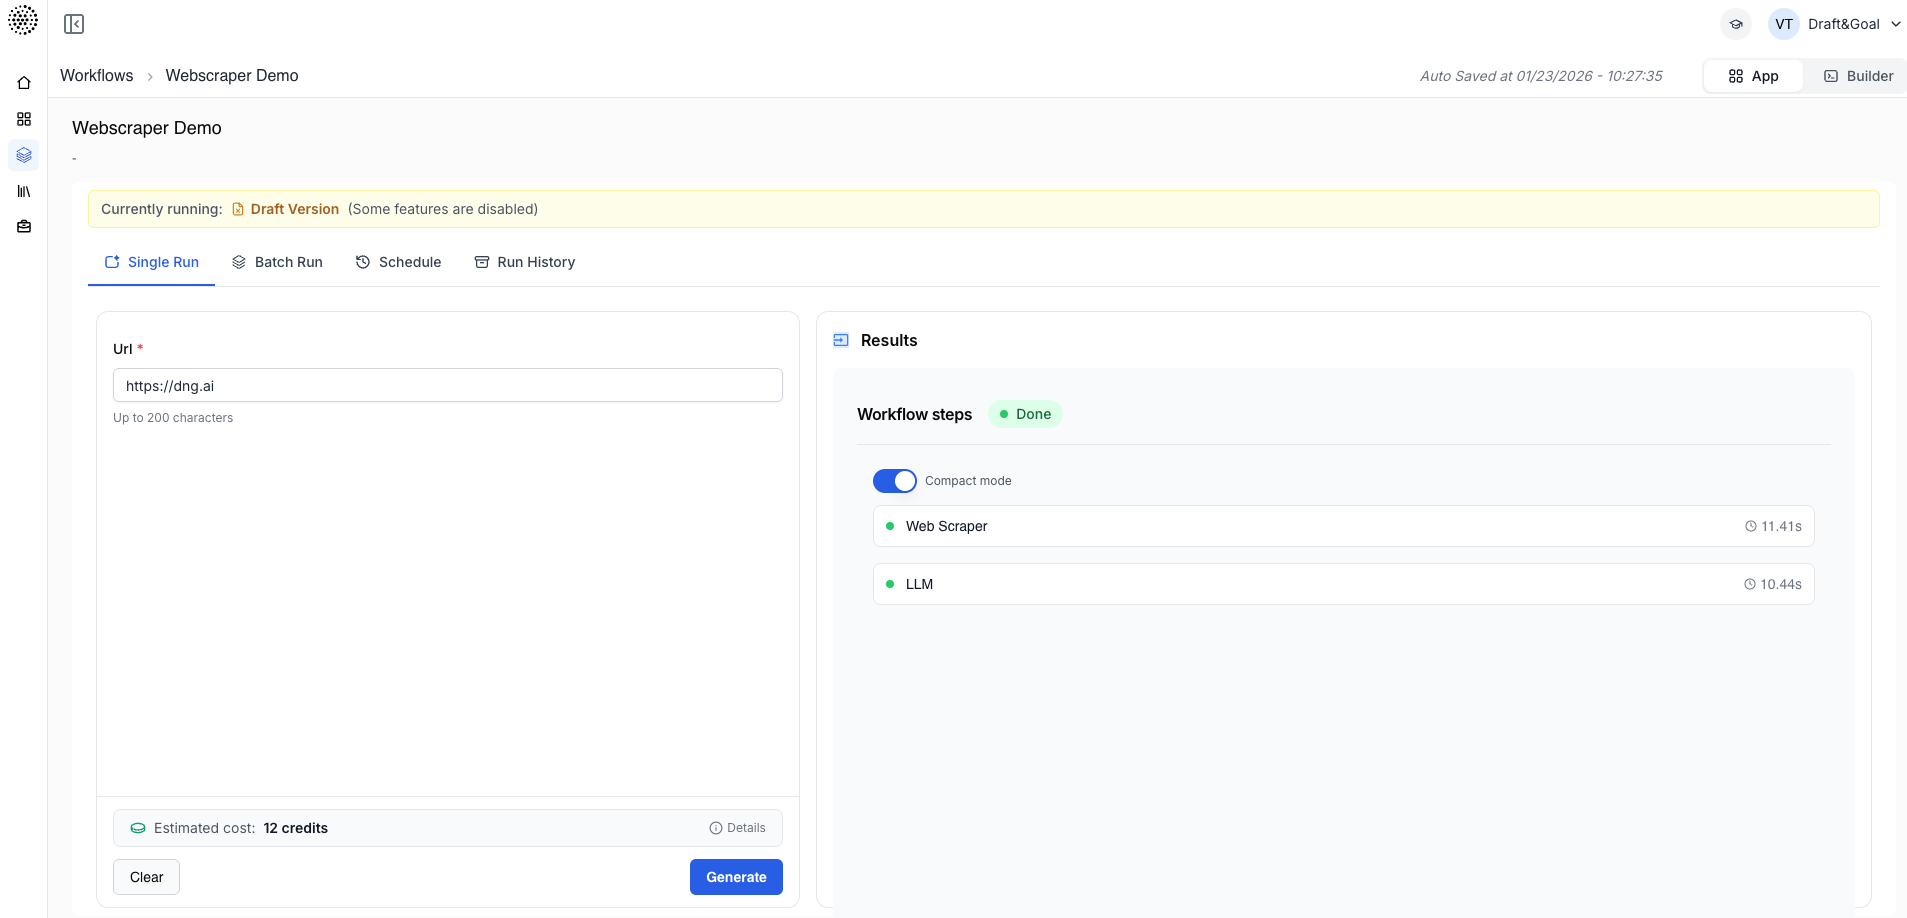Select the Url input field

(447, 385)
